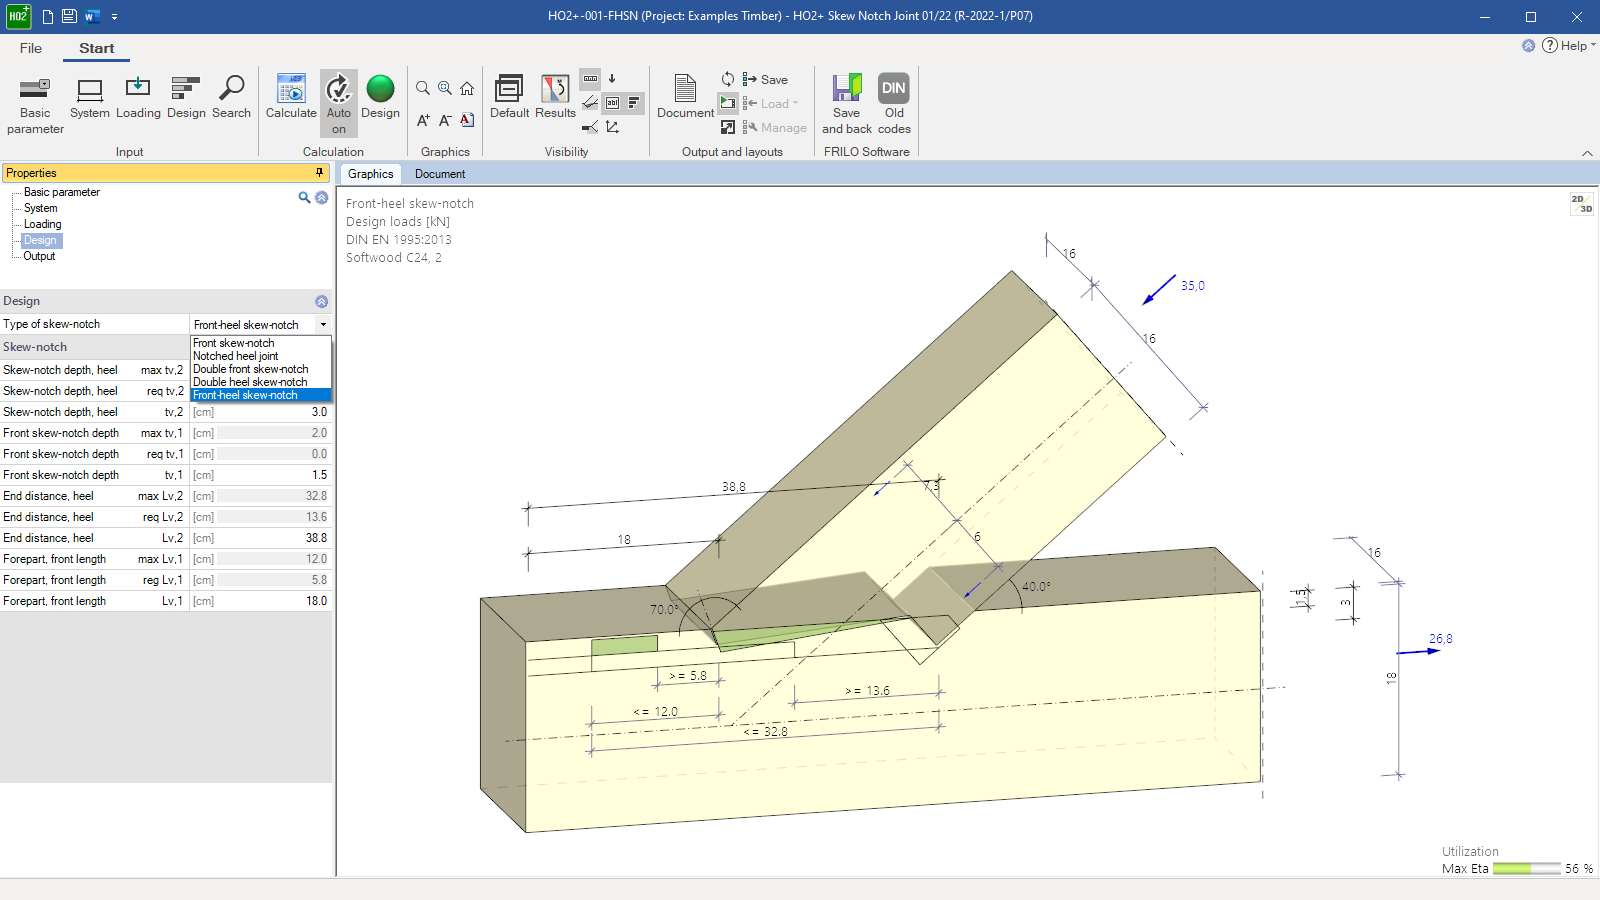Click the save disk icon in the title bar
Screen dimensions: 1600x900
click(69, 17)
